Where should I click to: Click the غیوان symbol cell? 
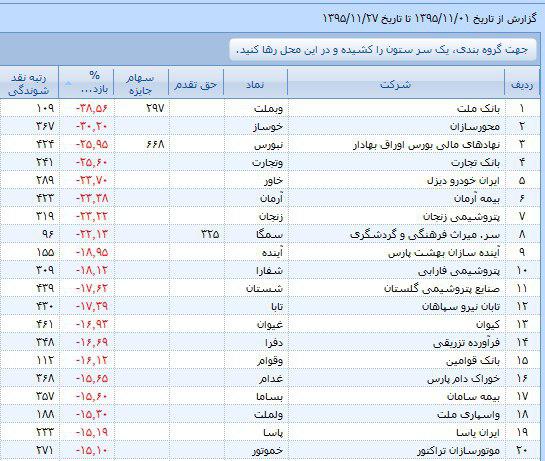[x=257, y=324]
